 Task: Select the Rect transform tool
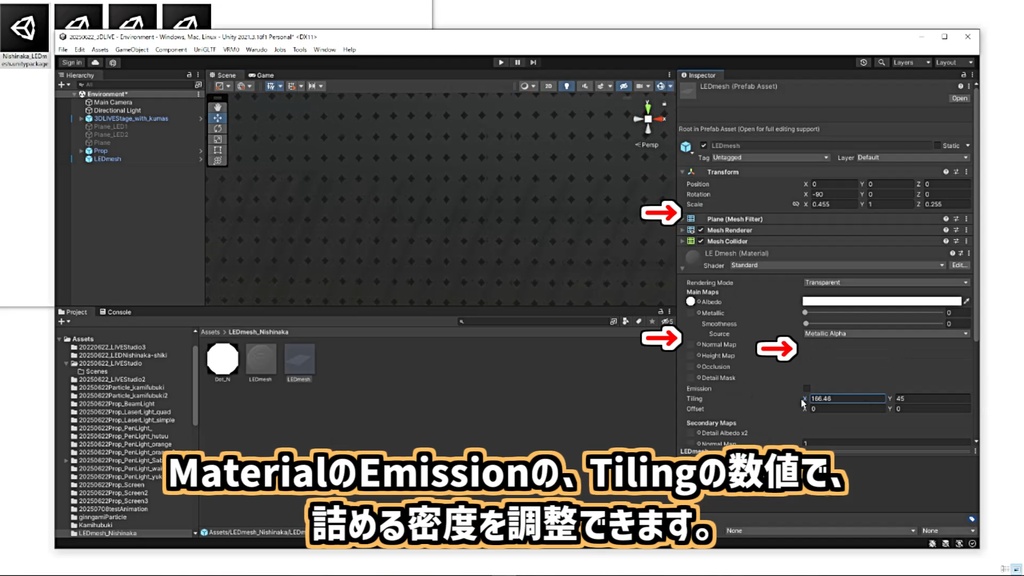coord(218,148)
